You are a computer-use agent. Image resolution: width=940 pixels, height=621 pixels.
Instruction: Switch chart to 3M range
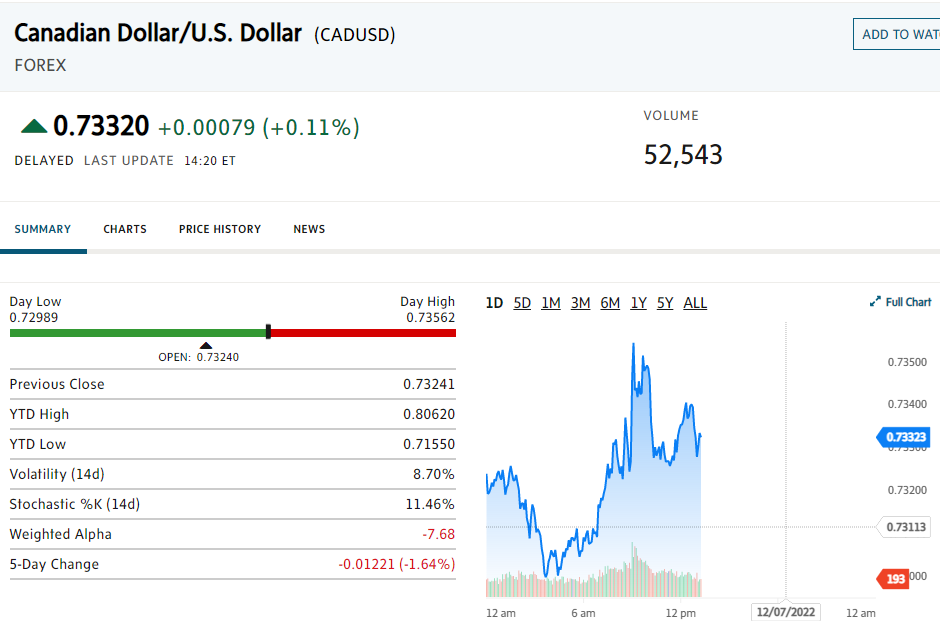point(580,303)
